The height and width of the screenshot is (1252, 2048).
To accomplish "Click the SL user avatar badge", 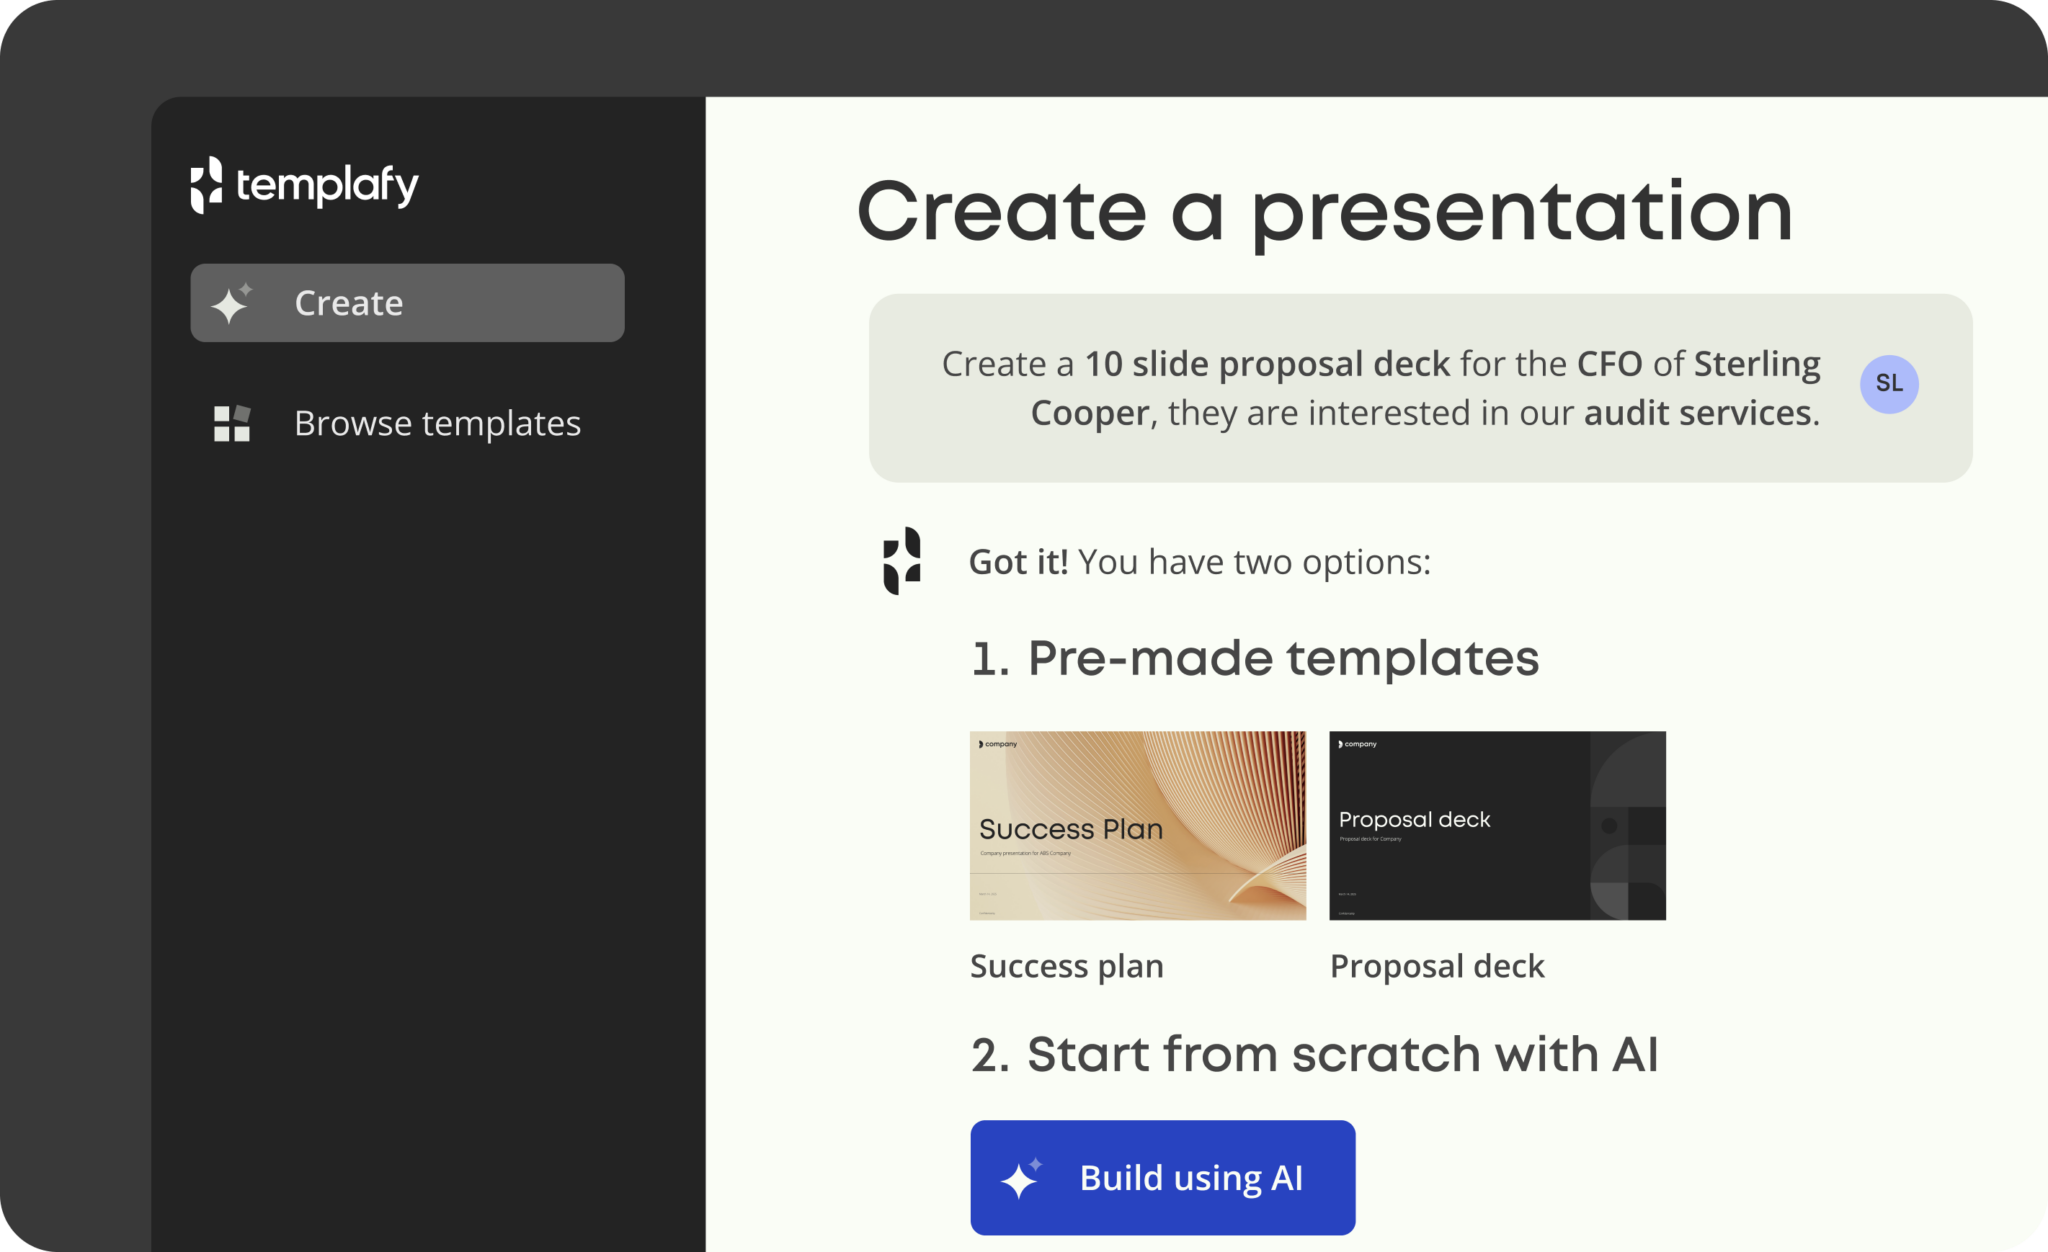I will [x=1890, y=385].
